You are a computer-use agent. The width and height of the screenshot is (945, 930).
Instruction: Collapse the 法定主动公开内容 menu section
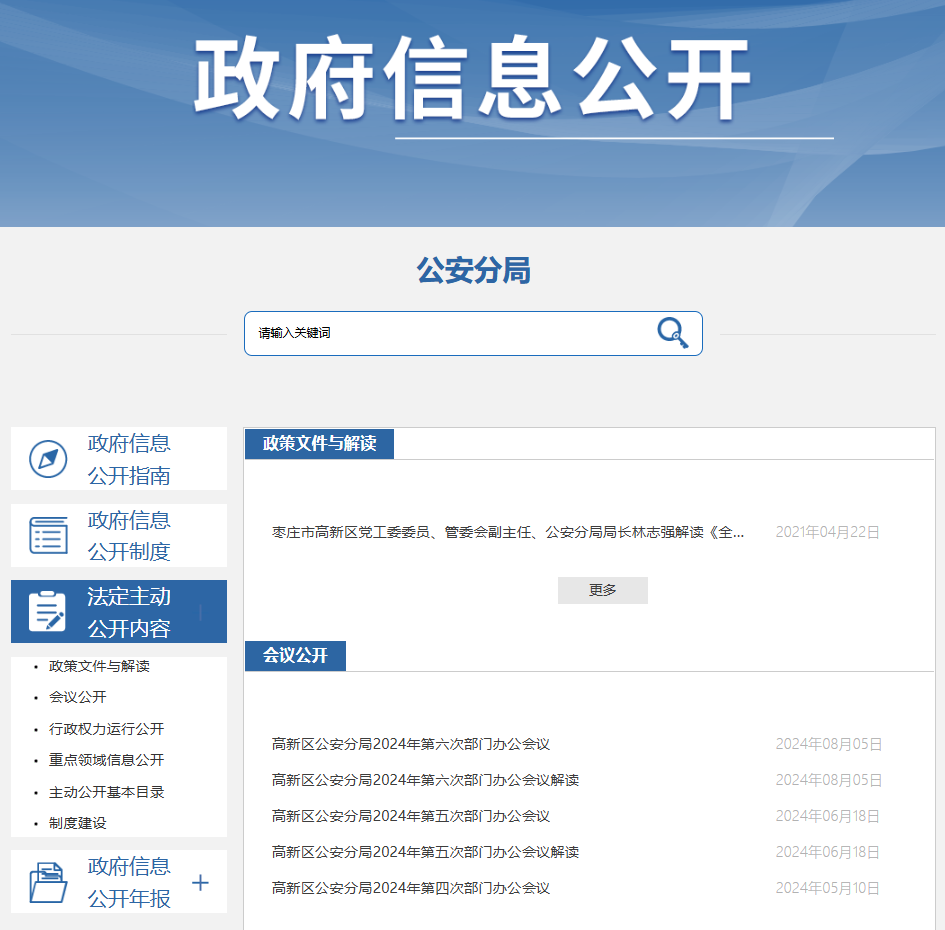coord(201,612)
